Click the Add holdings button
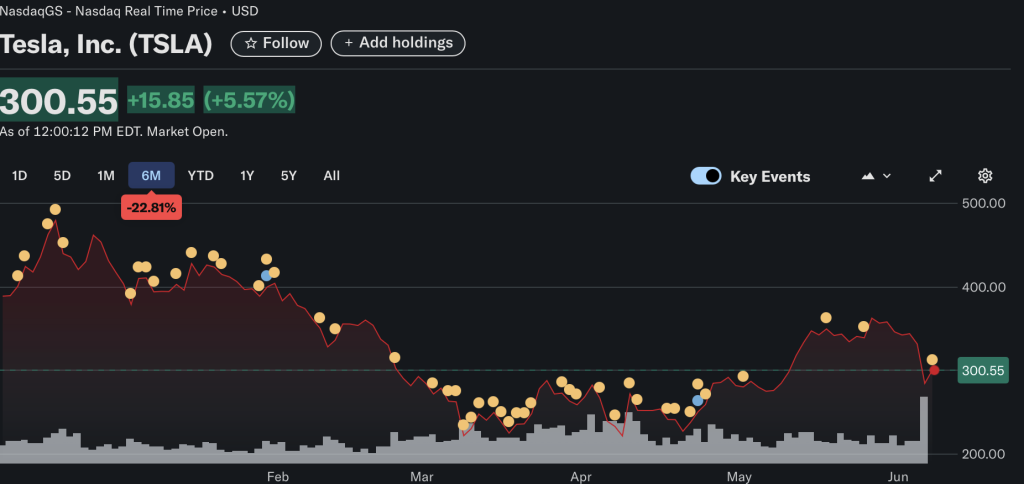The image size is (1024, 484). [398, 43]
